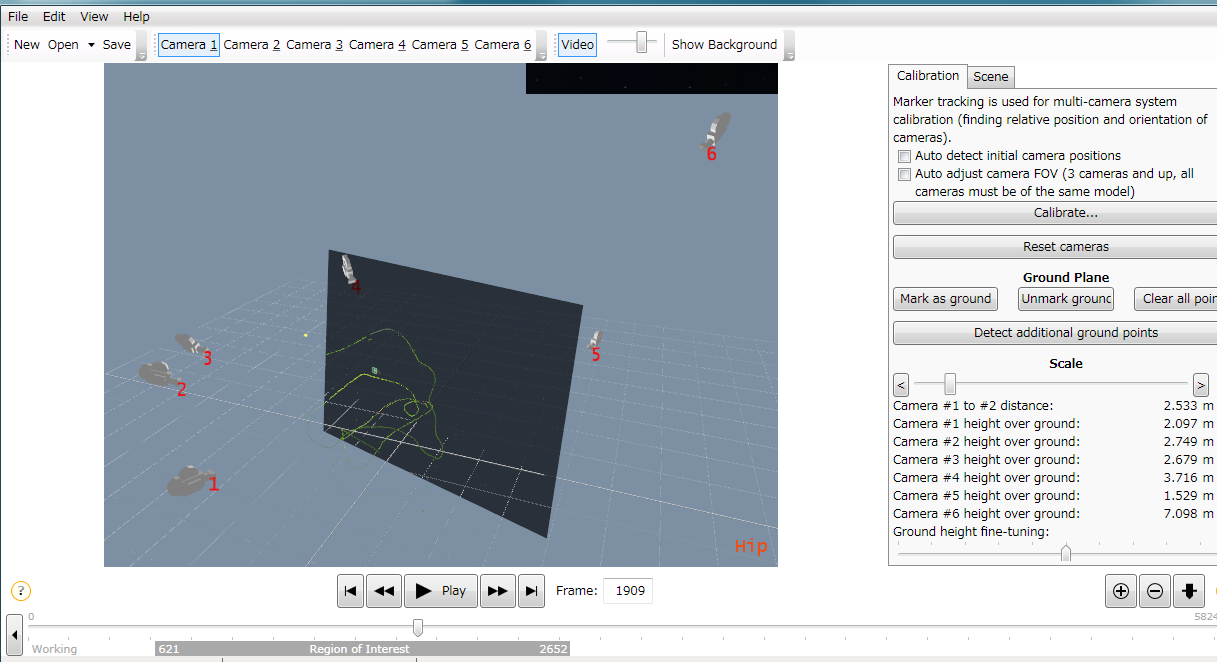Click the 7.098 m height value
1218x665 pixels.
tap(1188, 514)
